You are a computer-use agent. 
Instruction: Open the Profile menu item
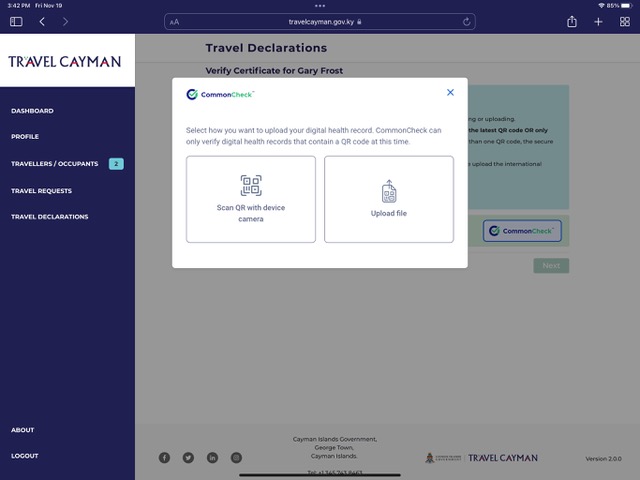pos(25,137)
